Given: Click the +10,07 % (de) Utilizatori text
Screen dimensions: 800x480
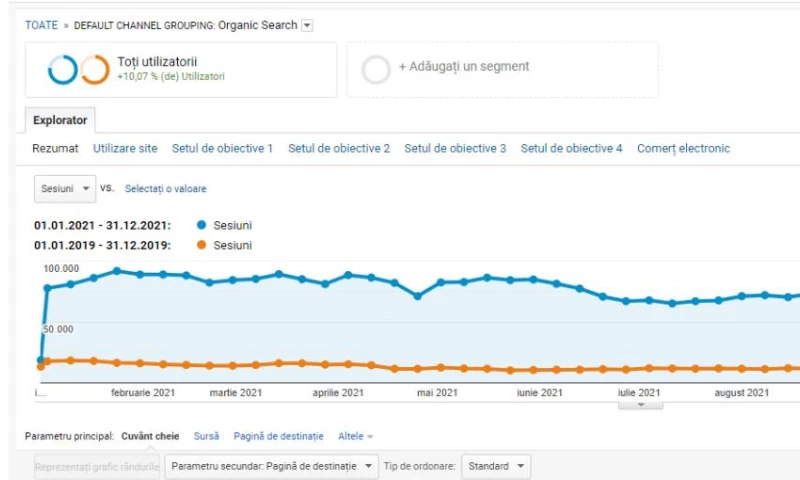Looking at the screenshot, I should pos(171,77).
